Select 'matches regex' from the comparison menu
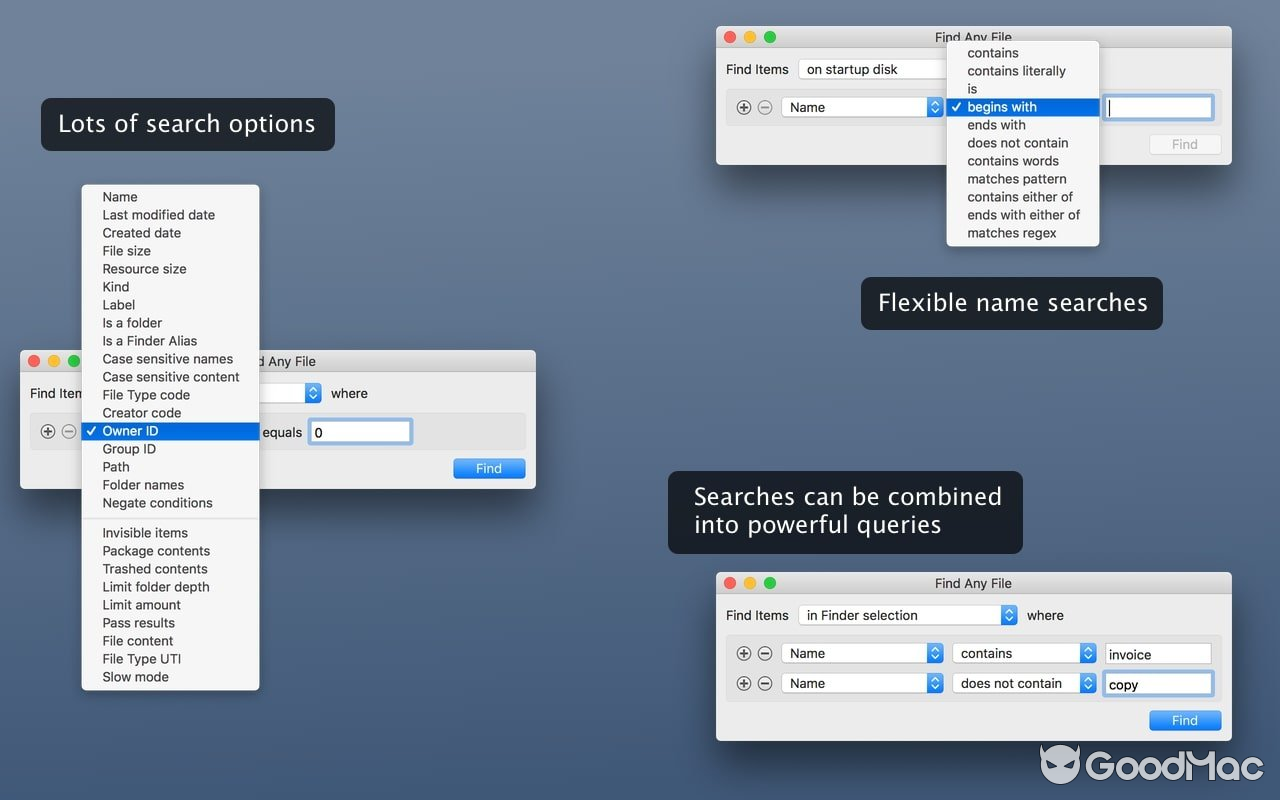1280x800 pixels. (x=1010, y=232)
